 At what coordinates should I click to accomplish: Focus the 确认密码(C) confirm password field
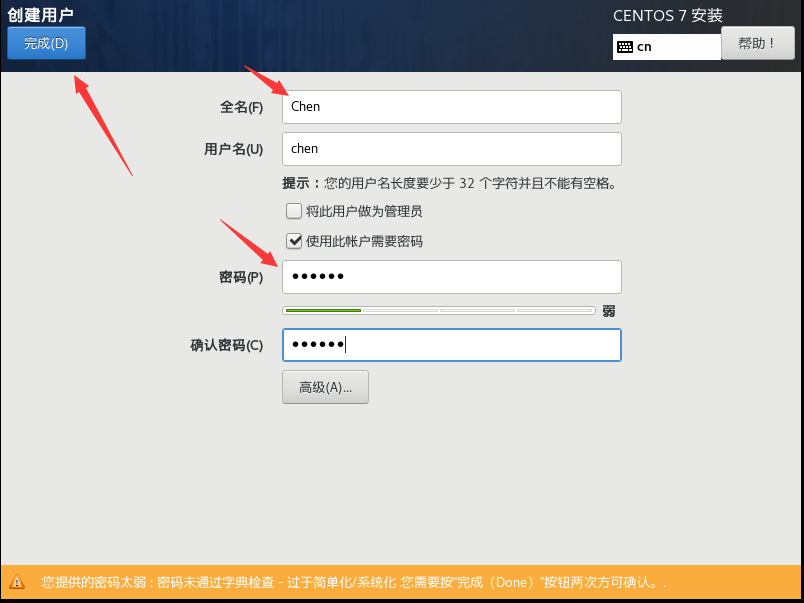452,345
